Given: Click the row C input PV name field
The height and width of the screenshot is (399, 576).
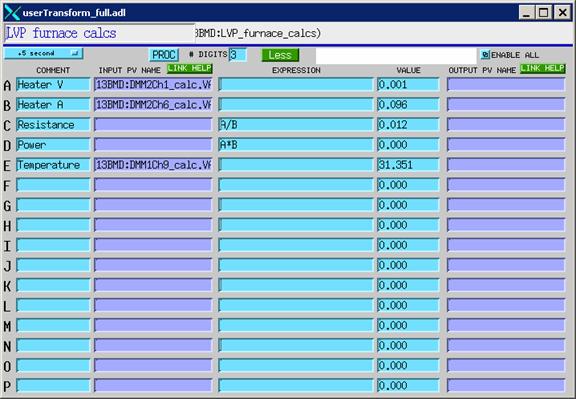Looking at the screenshot, I should (x=153, y=125).
